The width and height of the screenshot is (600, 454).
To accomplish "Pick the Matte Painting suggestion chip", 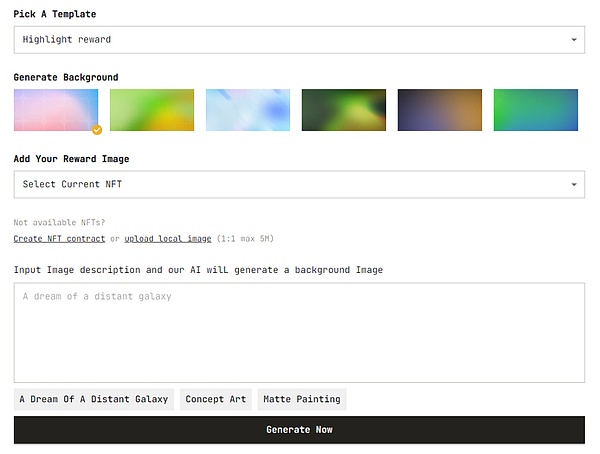I will click(301, 399).
